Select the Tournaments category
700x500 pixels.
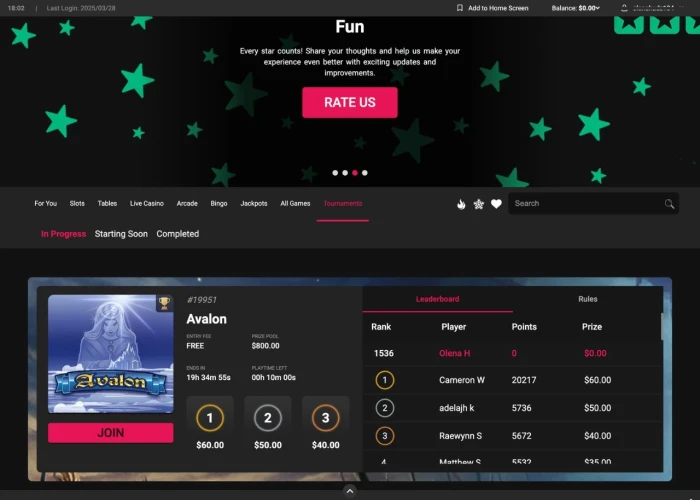coord(343,204)
